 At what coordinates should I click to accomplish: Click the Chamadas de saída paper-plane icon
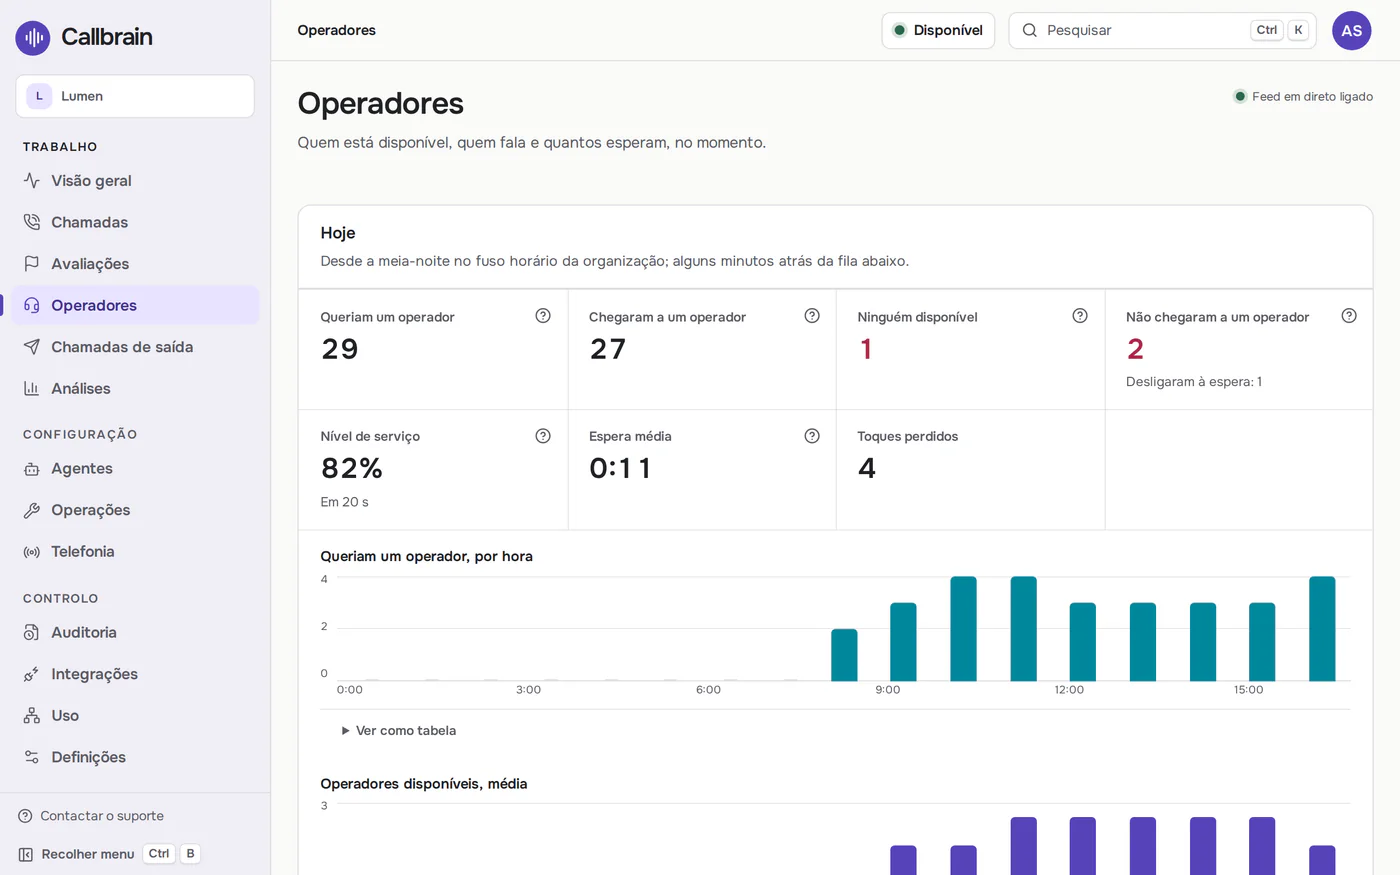[x=32, y=347]
